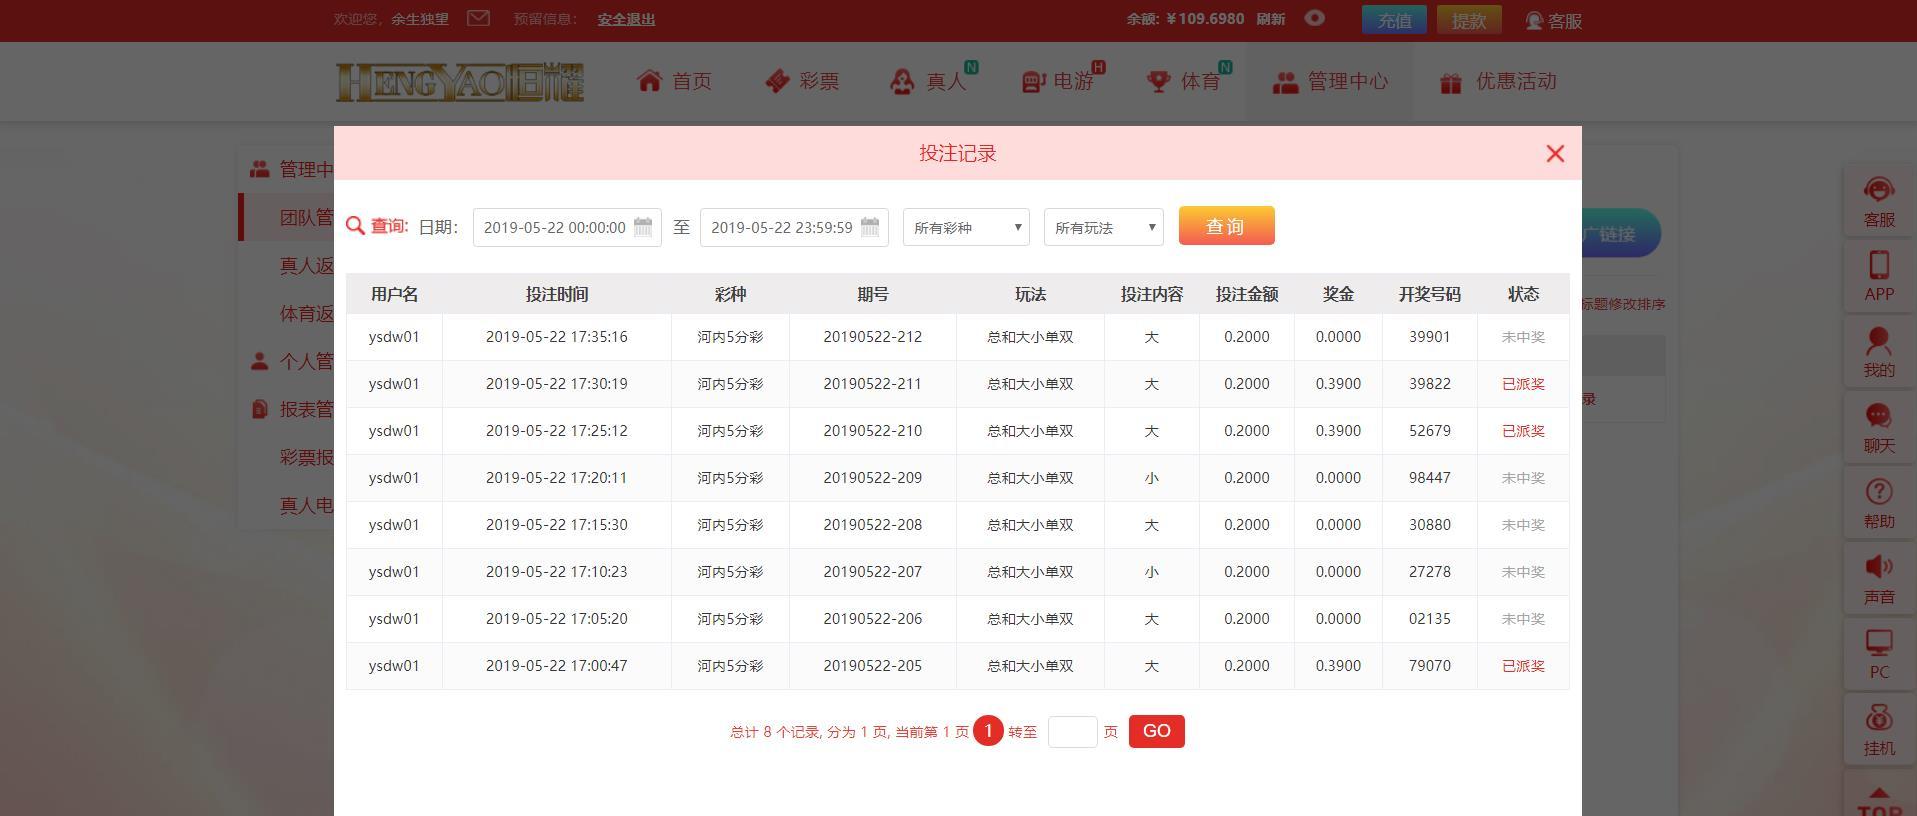This screenshot has height=816, width=1917.
Task: Open 客服 customer service in top bar
Action: pos(1554,20)
